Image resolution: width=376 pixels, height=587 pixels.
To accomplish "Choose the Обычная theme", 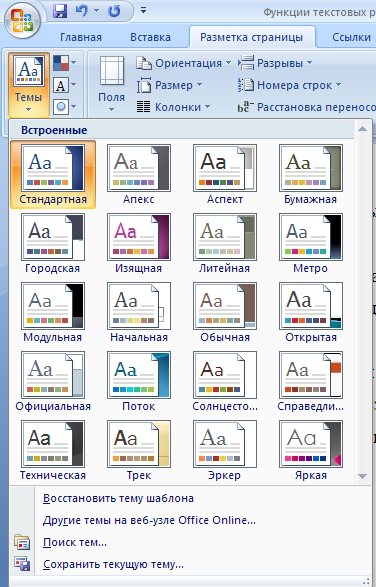I will point(225,312).
